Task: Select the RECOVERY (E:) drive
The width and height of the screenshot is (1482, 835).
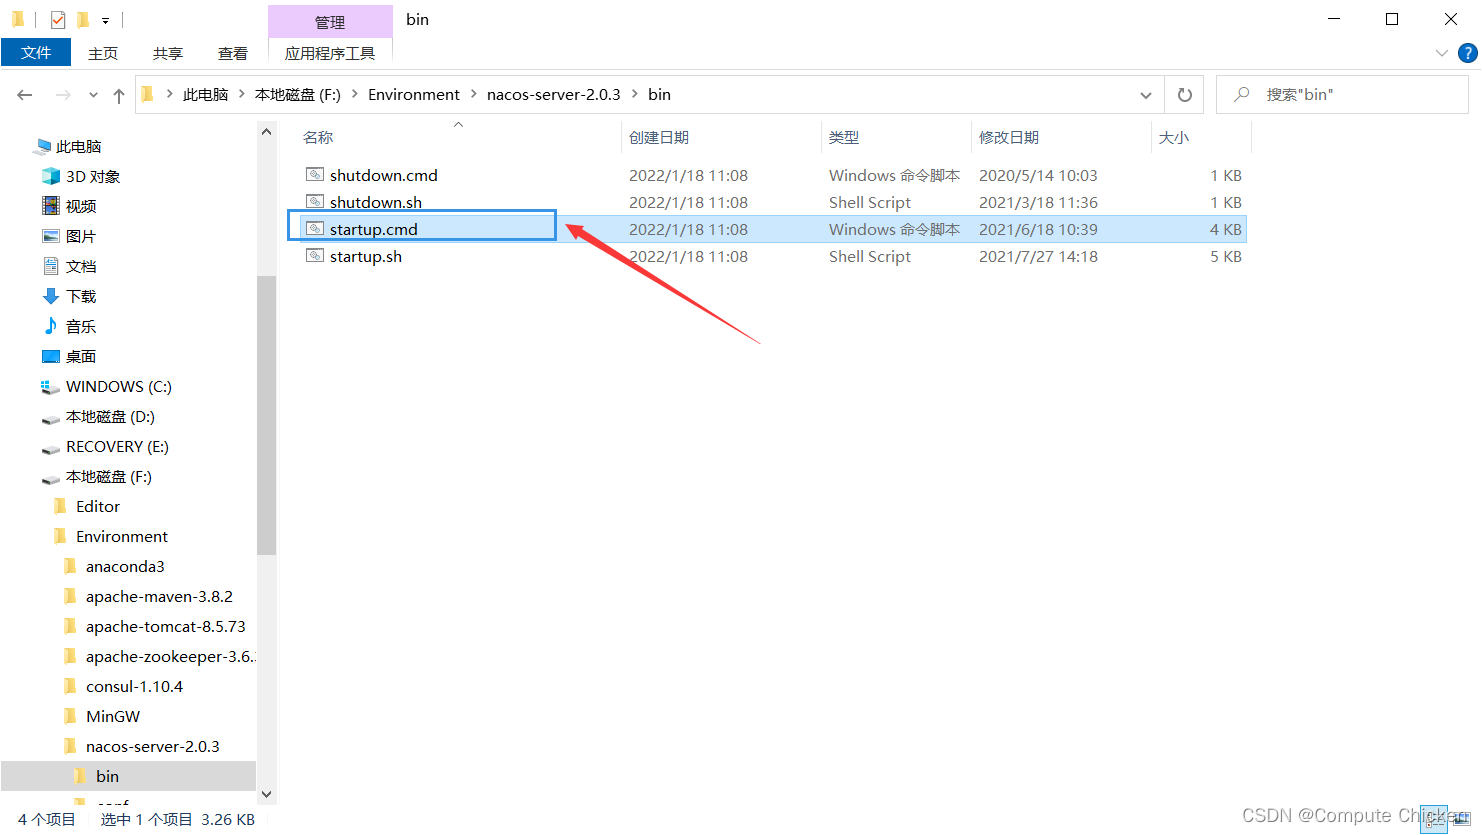Action: tap(117, 447)
